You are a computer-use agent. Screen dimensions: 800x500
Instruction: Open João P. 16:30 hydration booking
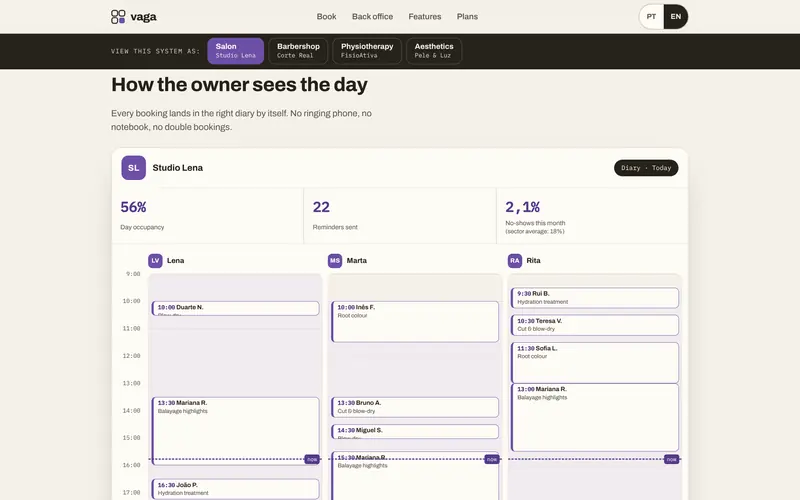tap(236, 489)
